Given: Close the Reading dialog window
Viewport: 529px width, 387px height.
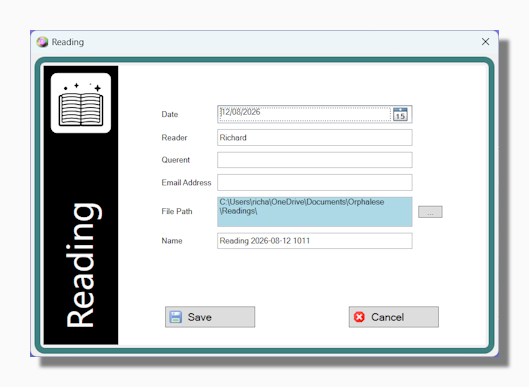Looking at the screenshot, I should tap(485, 42).
